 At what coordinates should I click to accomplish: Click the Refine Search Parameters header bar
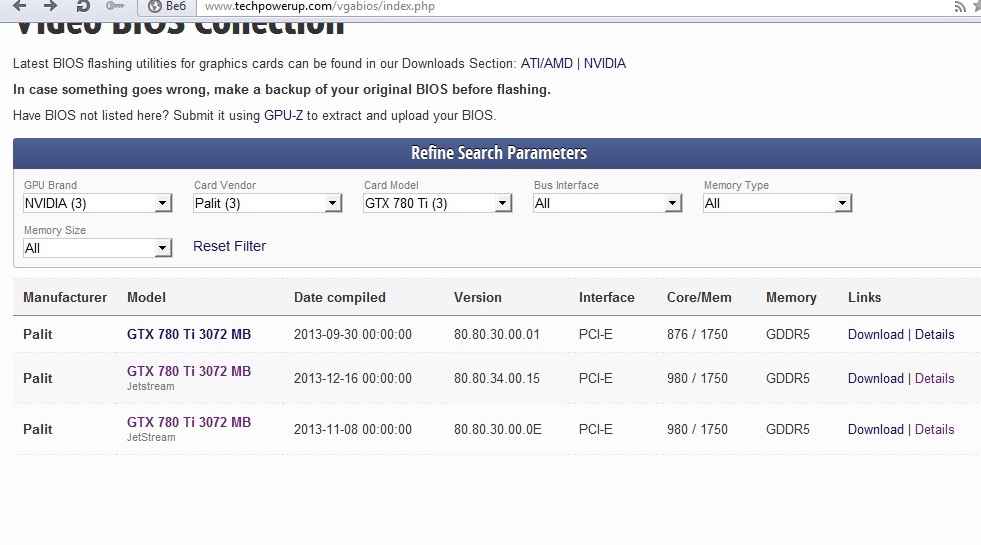(499, 153)
